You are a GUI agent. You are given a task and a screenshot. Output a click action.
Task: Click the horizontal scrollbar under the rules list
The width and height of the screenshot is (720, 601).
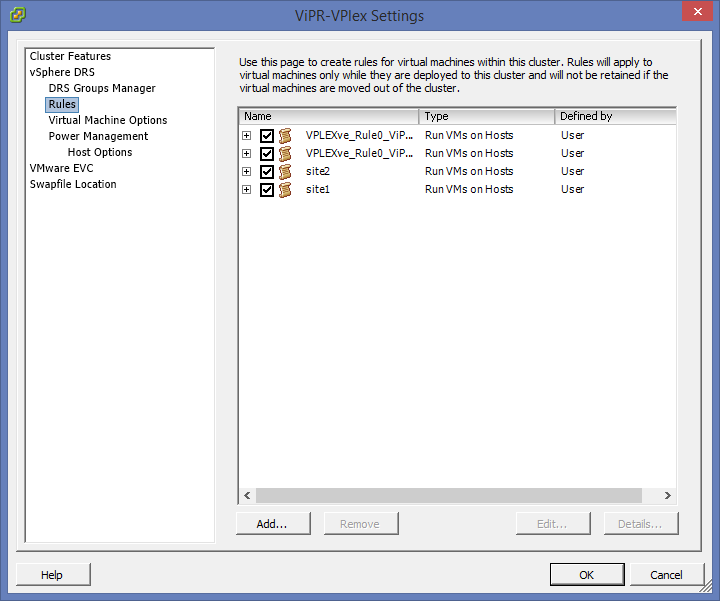coord(450,496)
